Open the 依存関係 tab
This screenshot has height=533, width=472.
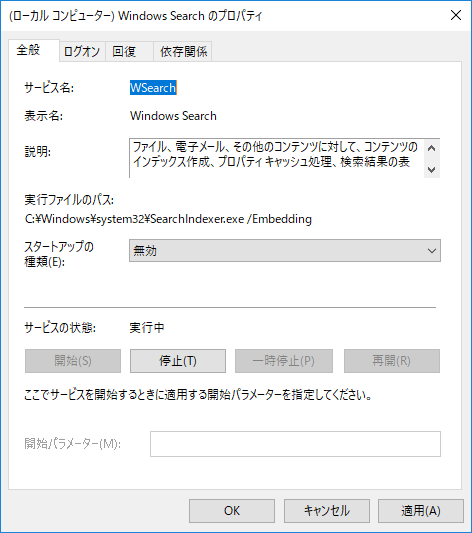point(183,52)
